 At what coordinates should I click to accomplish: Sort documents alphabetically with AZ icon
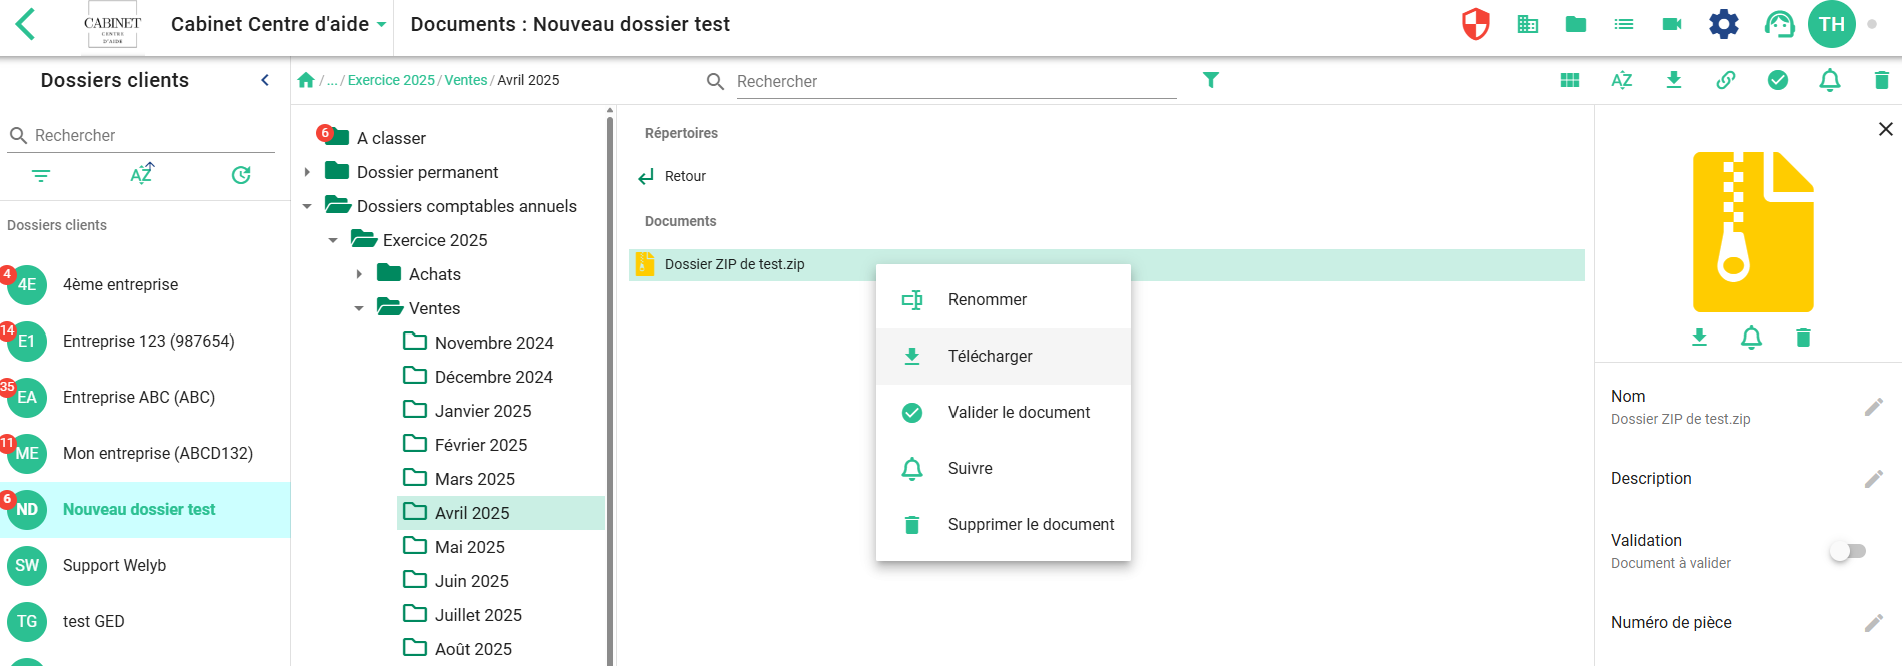click(x=1622, y=80)
